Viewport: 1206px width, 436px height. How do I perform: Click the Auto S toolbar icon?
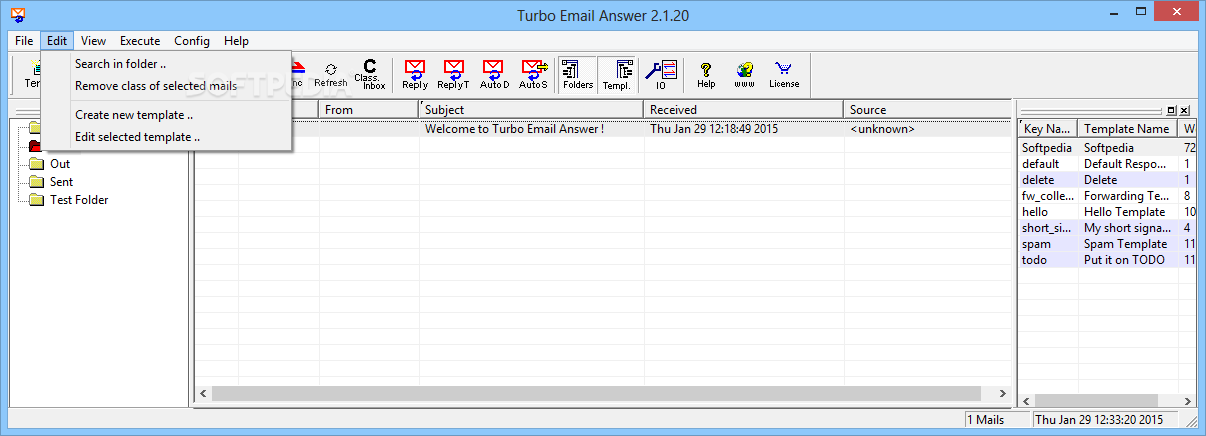pos(533,74)
